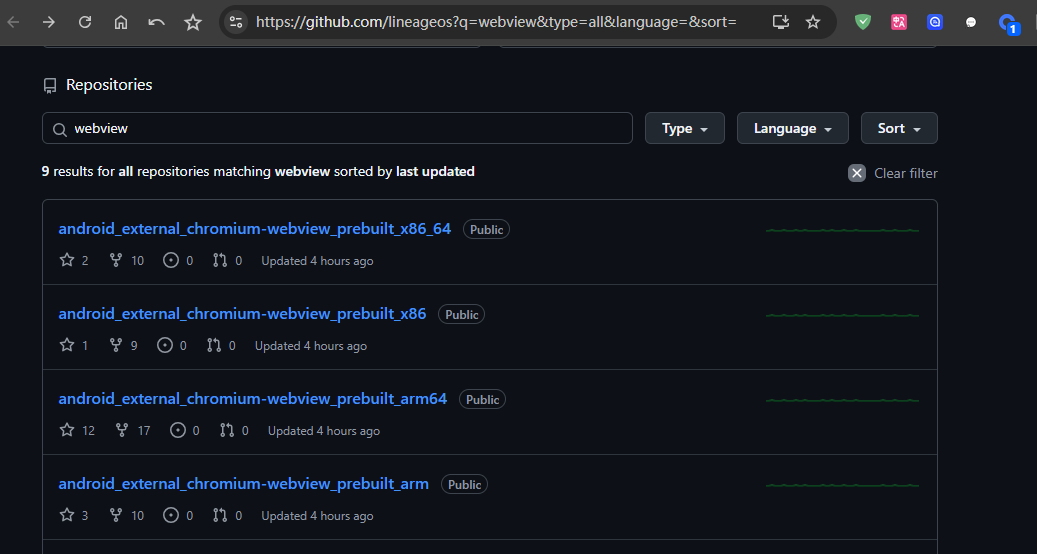The image size is (1037, 554).
Task: Open site information icon in address bar
Action: (236, 22)
